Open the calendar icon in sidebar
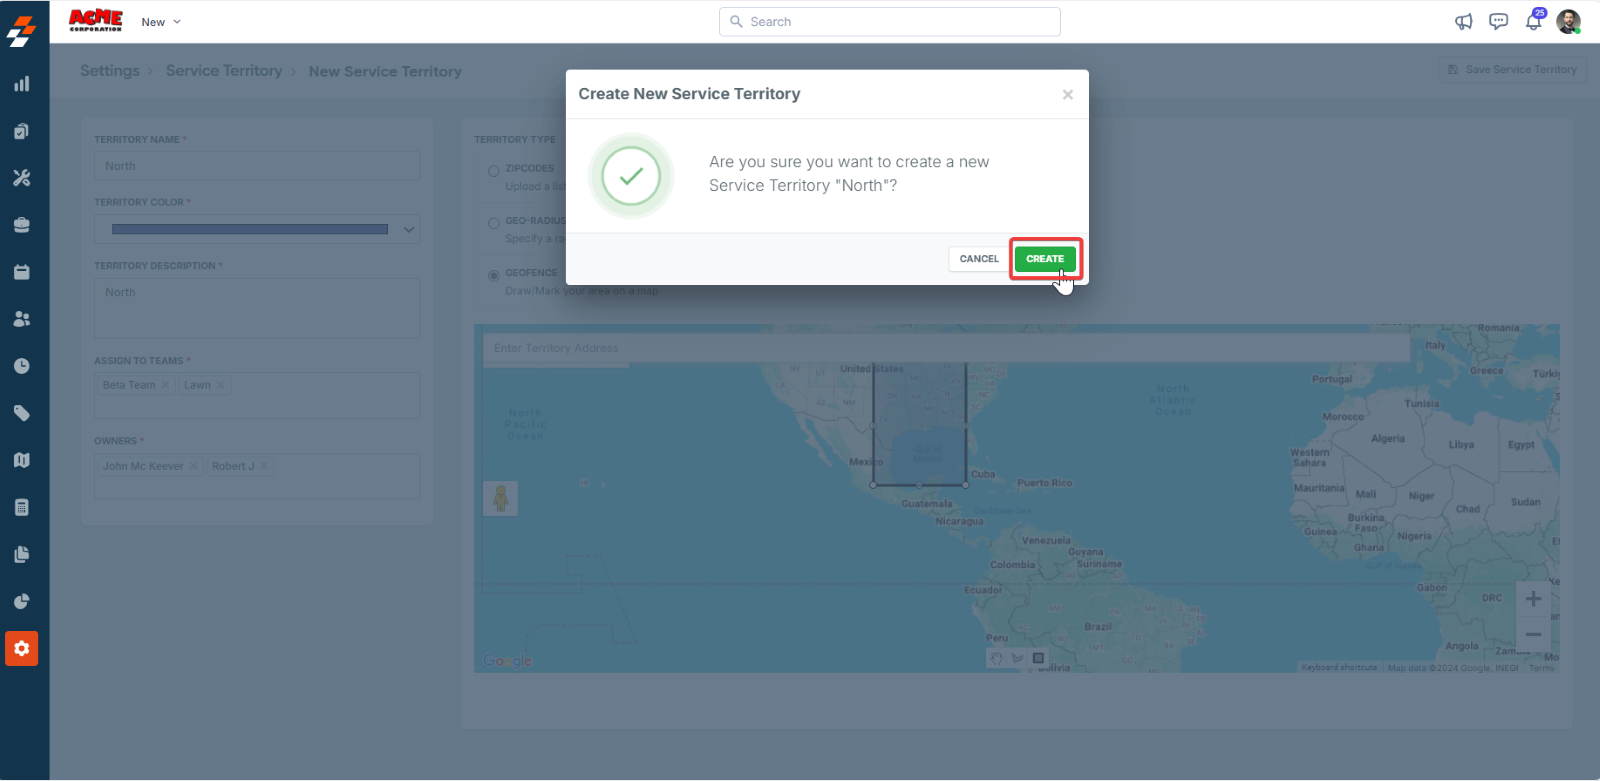1600x781 pixels. [22, 272]
